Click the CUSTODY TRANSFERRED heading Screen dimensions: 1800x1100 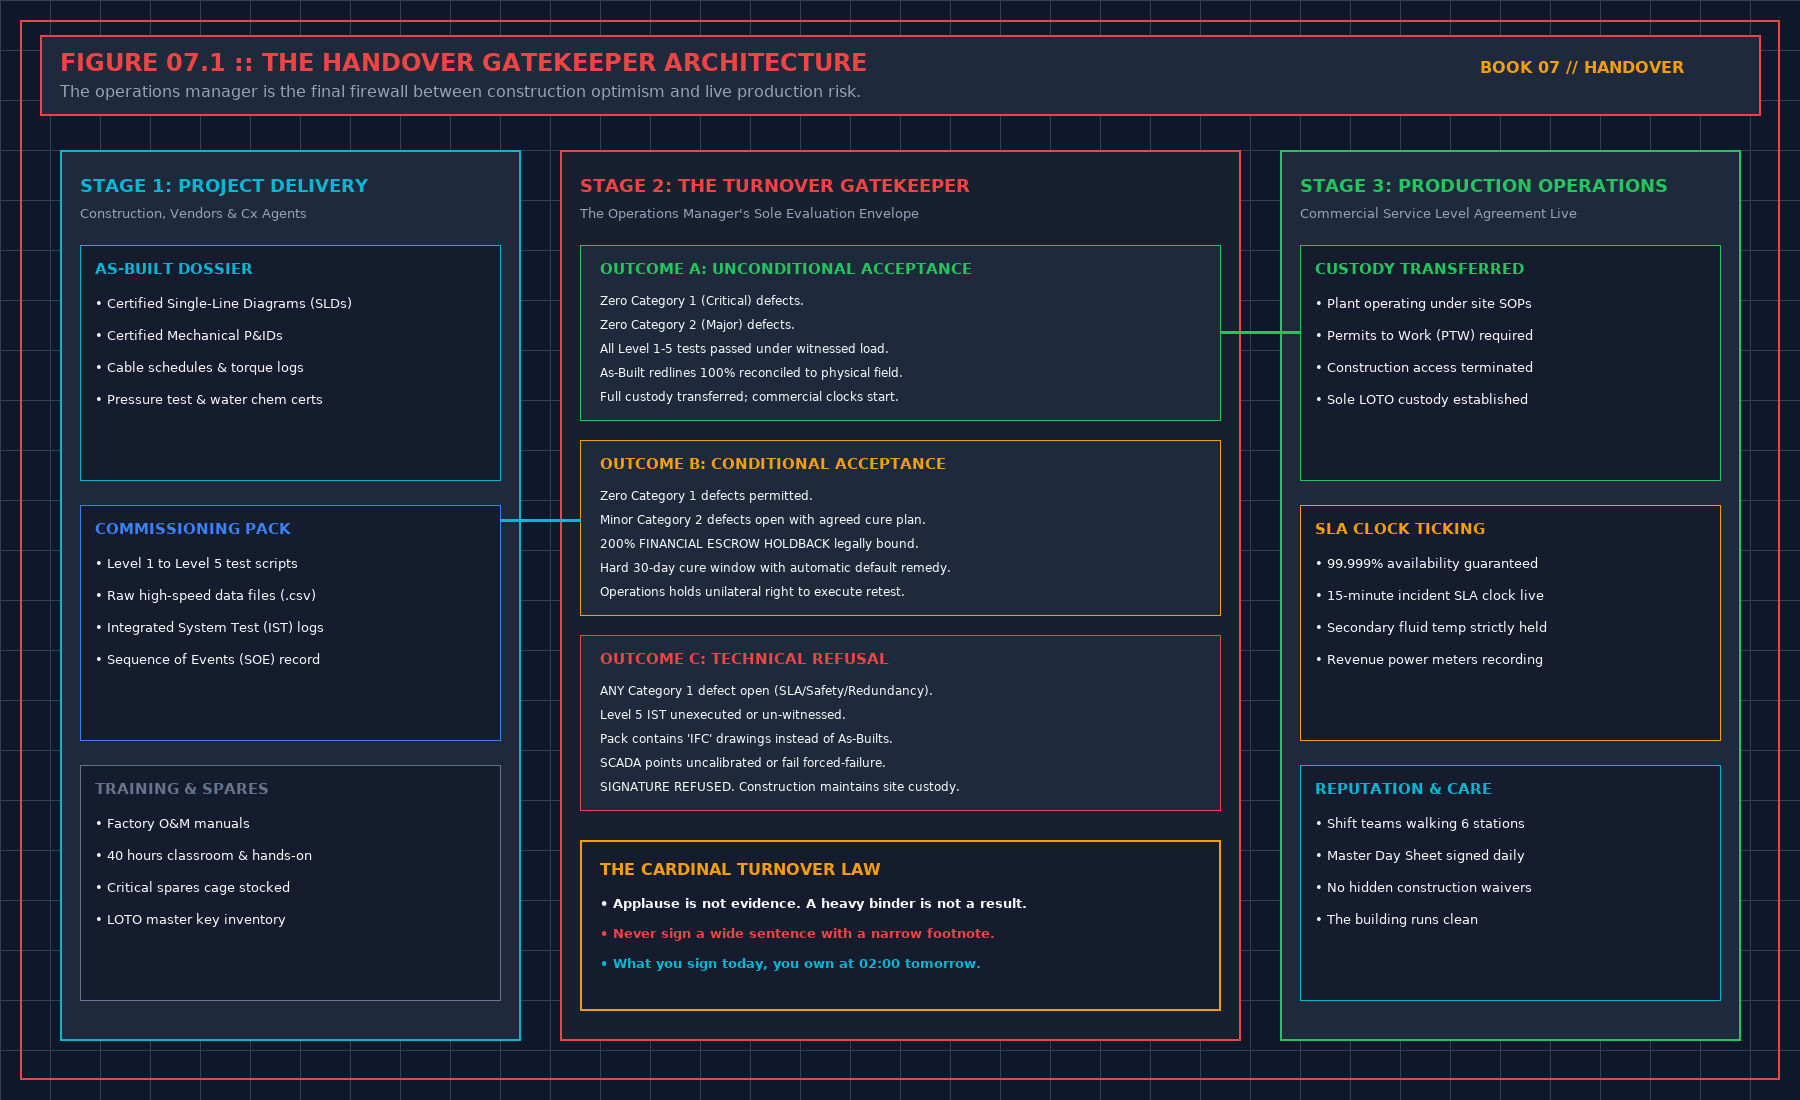1420,269
